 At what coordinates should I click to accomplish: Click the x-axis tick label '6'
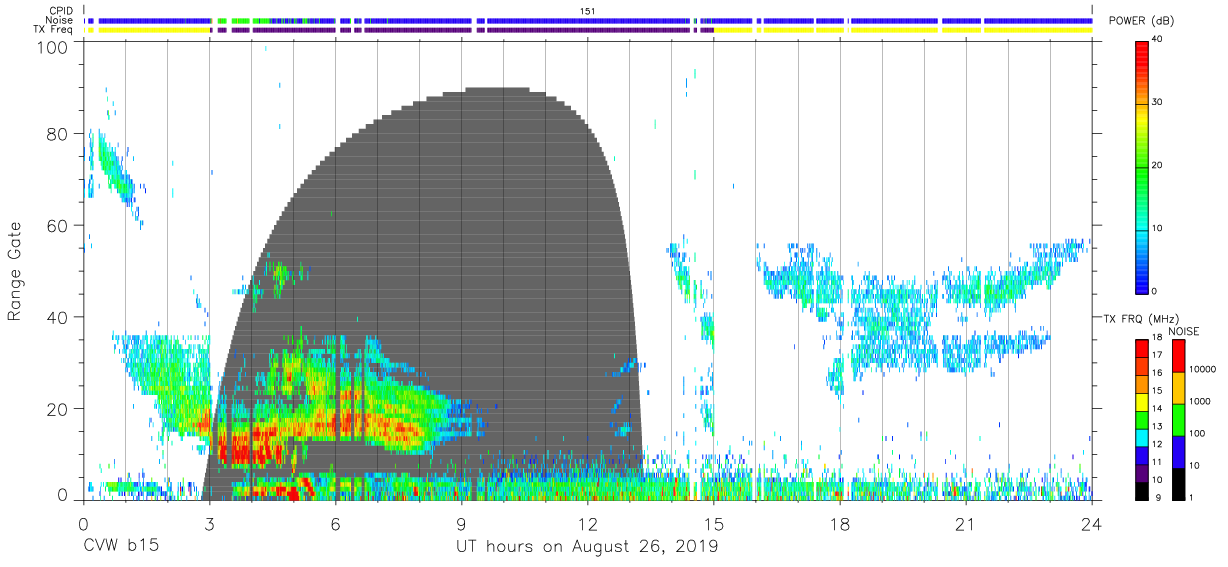click(x=335, y=525)
